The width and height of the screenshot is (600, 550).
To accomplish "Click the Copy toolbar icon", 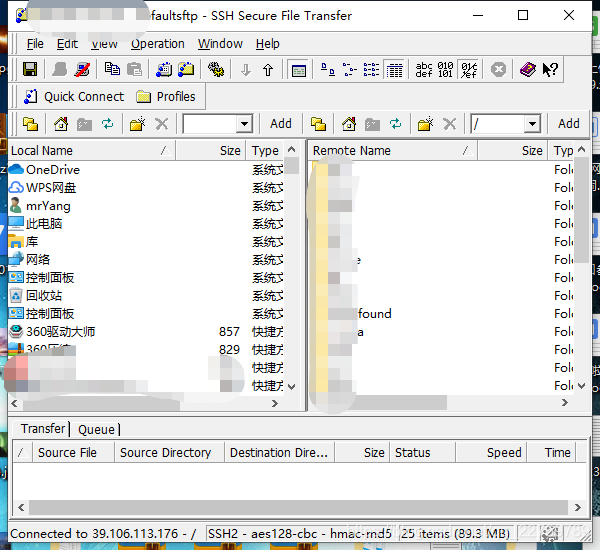I will (x=112, y=70).
